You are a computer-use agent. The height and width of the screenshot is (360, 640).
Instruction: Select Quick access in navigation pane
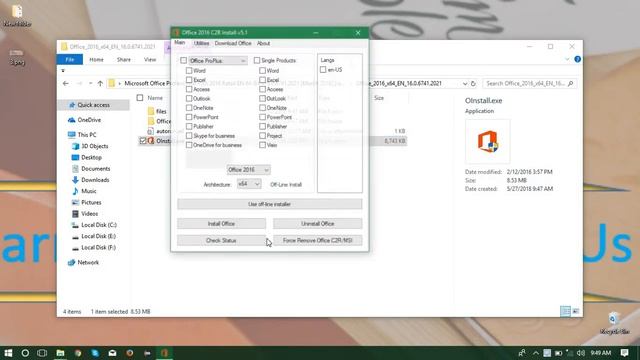(93, 105)
